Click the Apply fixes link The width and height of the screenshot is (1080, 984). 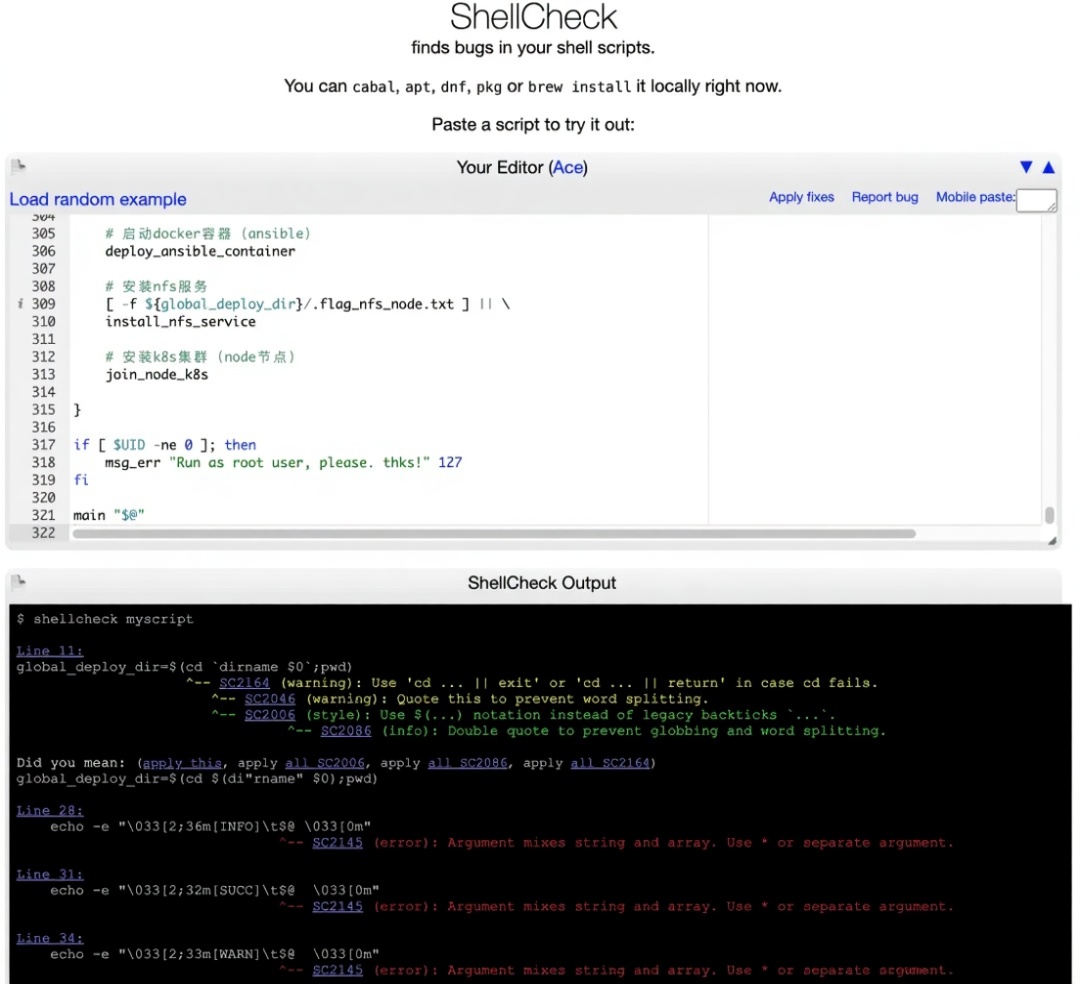[801, 197]
